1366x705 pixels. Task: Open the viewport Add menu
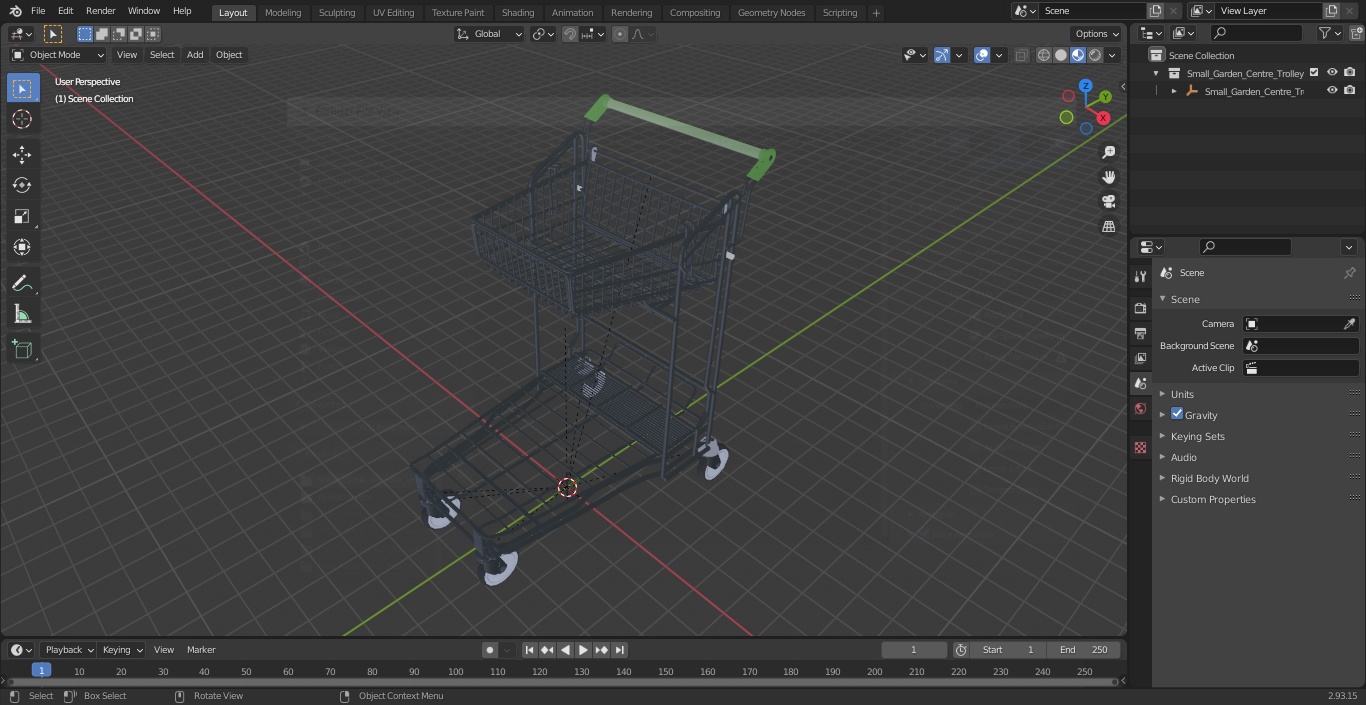click(195, 55)
